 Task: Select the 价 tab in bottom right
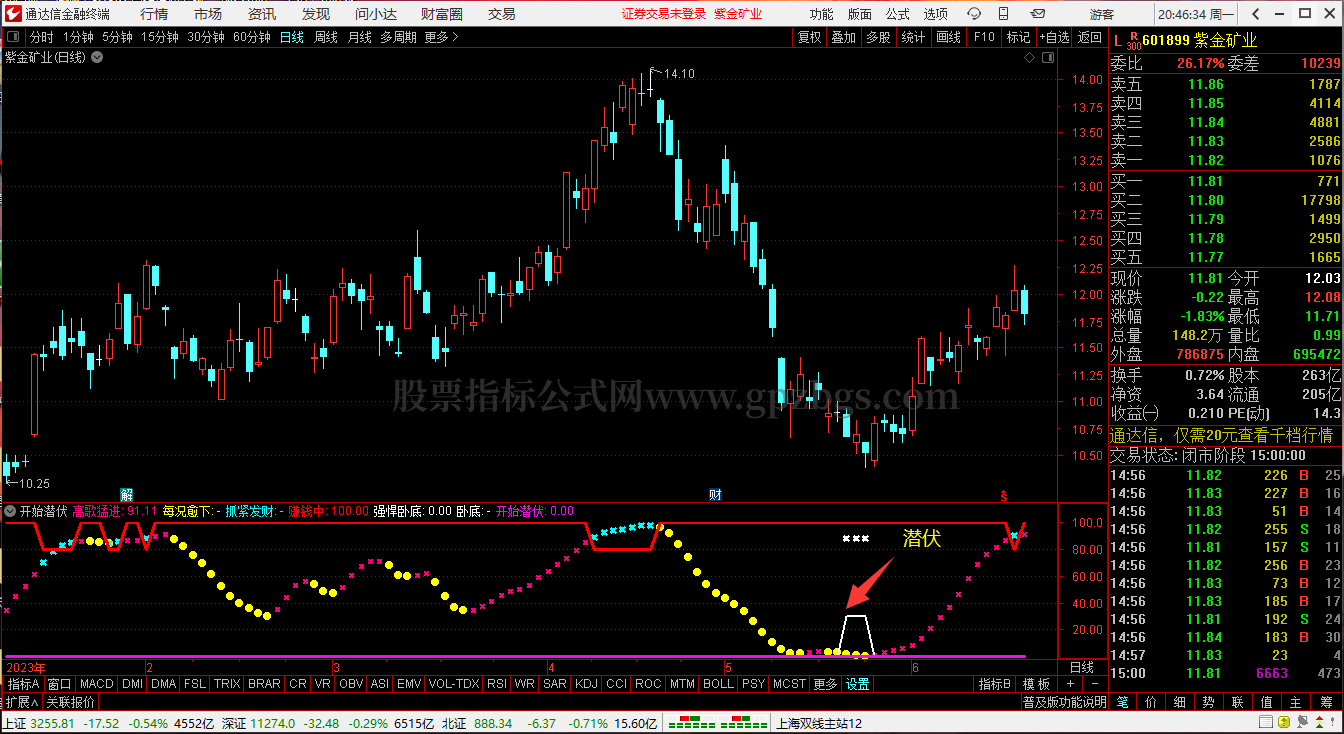[1151, 702]
